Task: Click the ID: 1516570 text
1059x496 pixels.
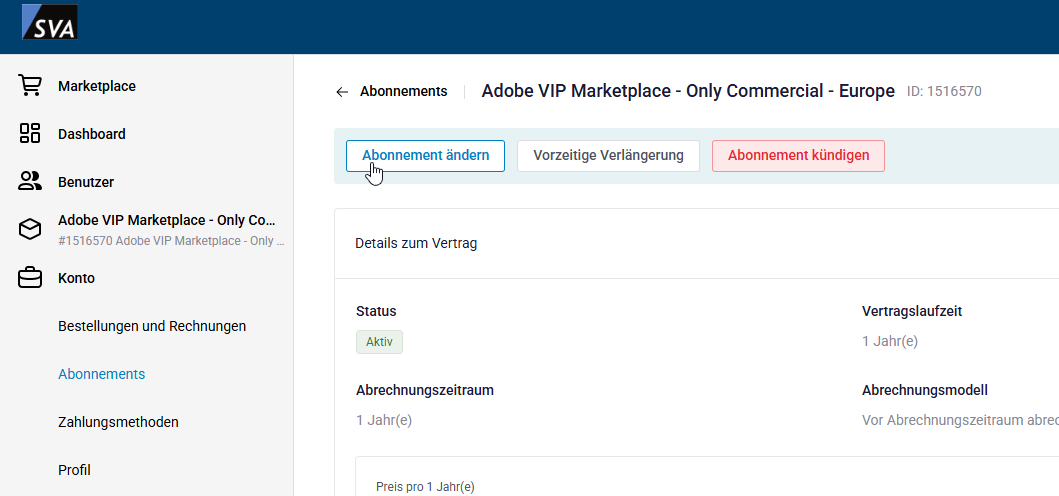Action: 944,92
